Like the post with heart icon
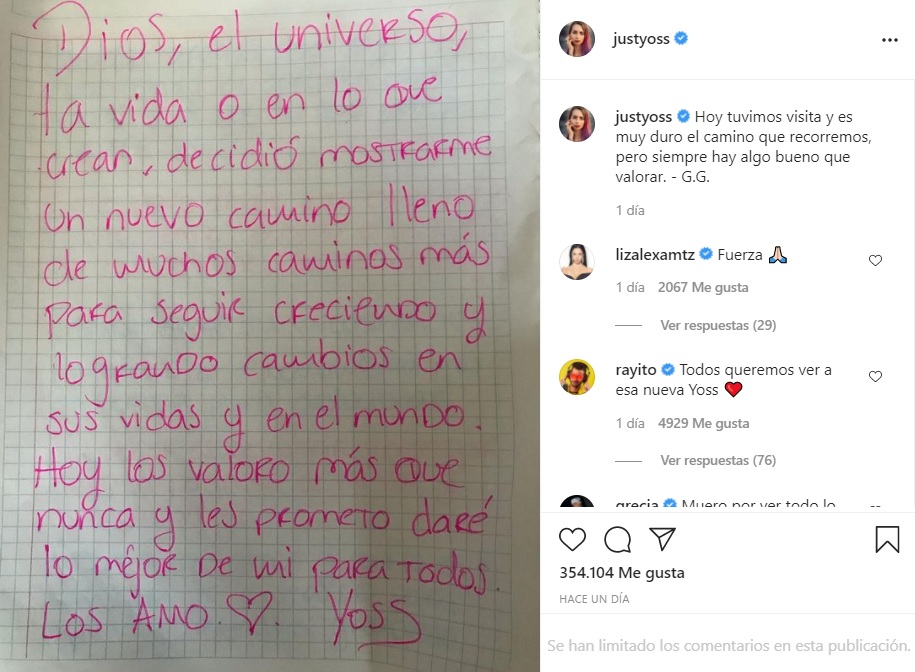Image resolution: width=915 pixels, height=672 pixels. [x=572, y=539]
